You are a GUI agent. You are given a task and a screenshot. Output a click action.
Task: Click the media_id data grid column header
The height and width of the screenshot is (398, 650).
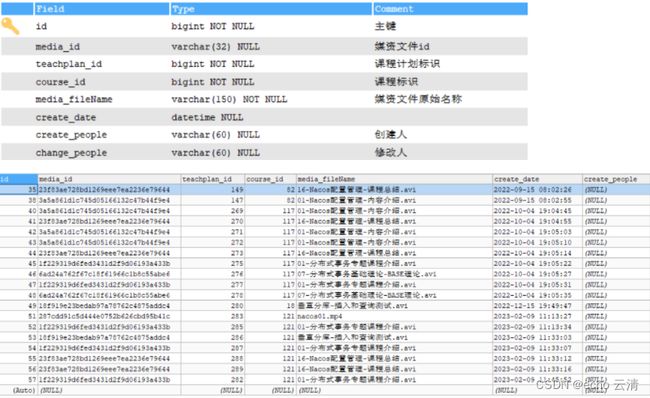pyautogui.click(x=109, y=179)
